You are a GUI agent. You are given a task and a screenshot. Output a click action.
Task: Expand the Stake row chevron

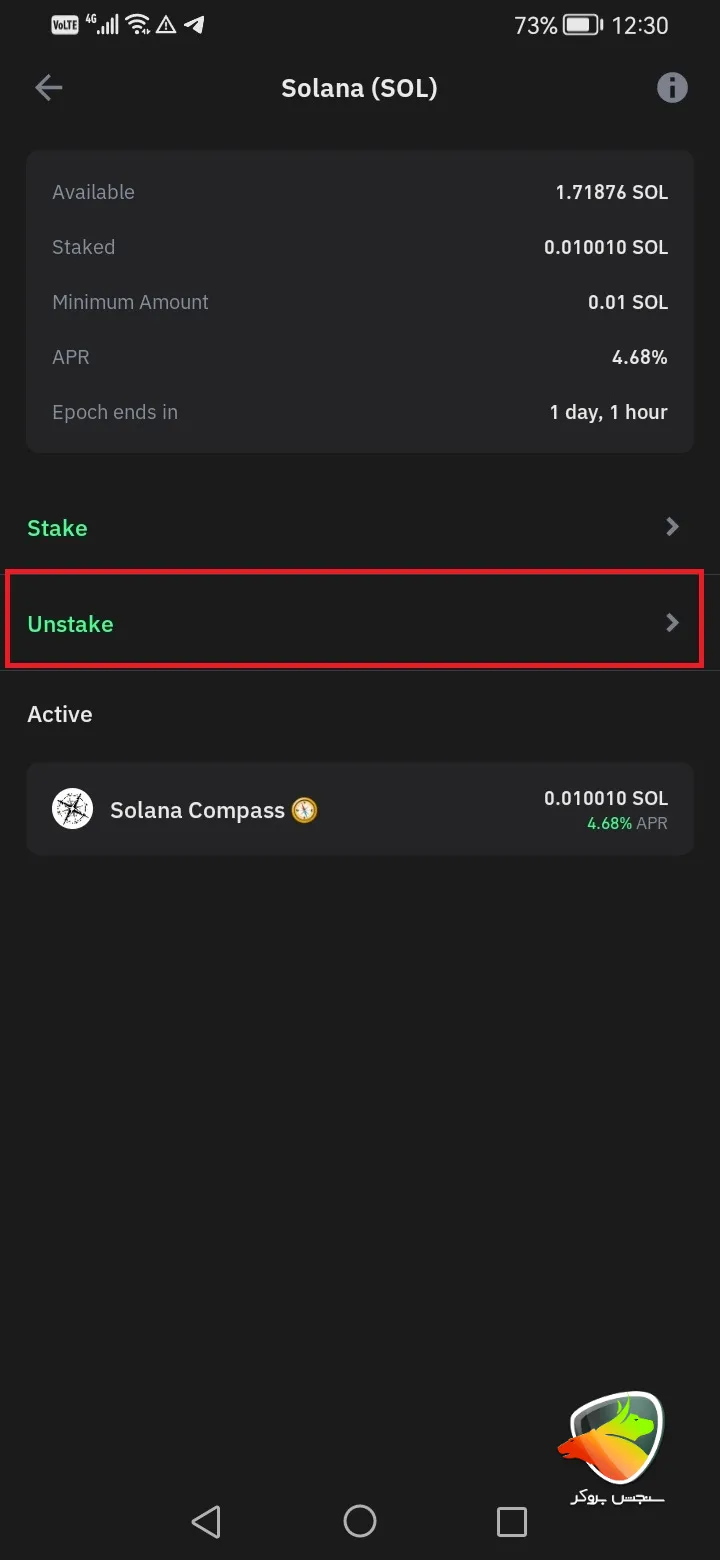pos(673,527)
